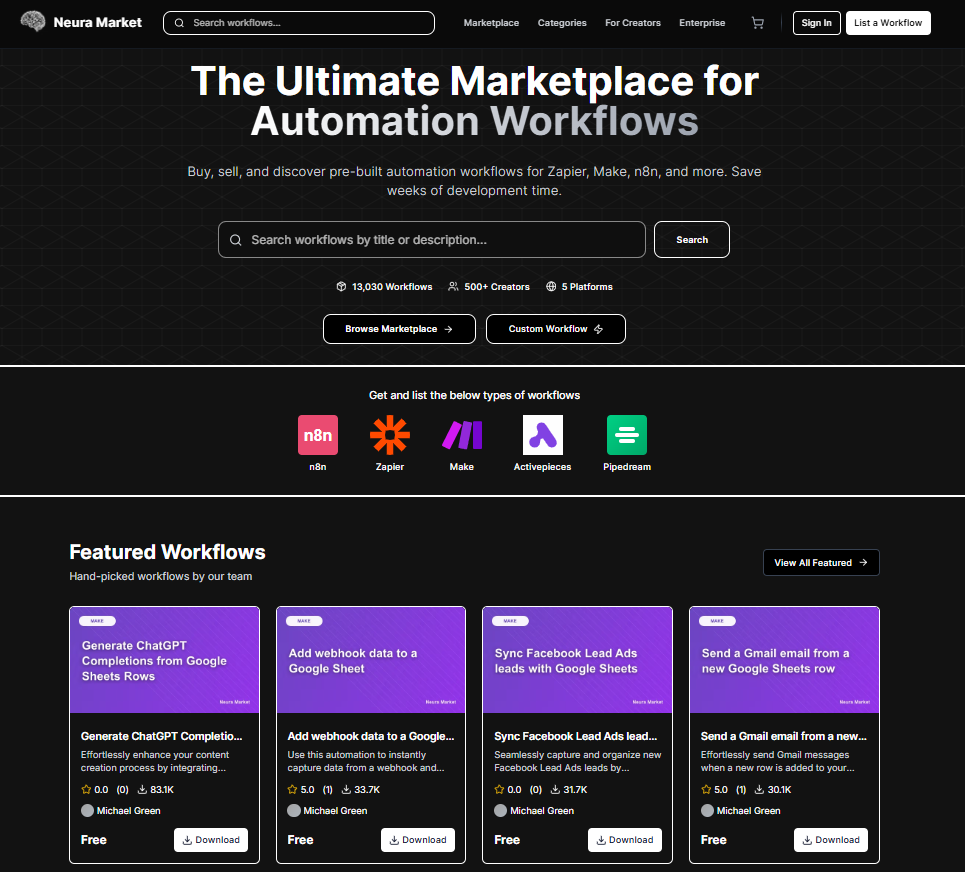Click the Browse Marketplace button
965x872 pixels.
pos(399,329)
